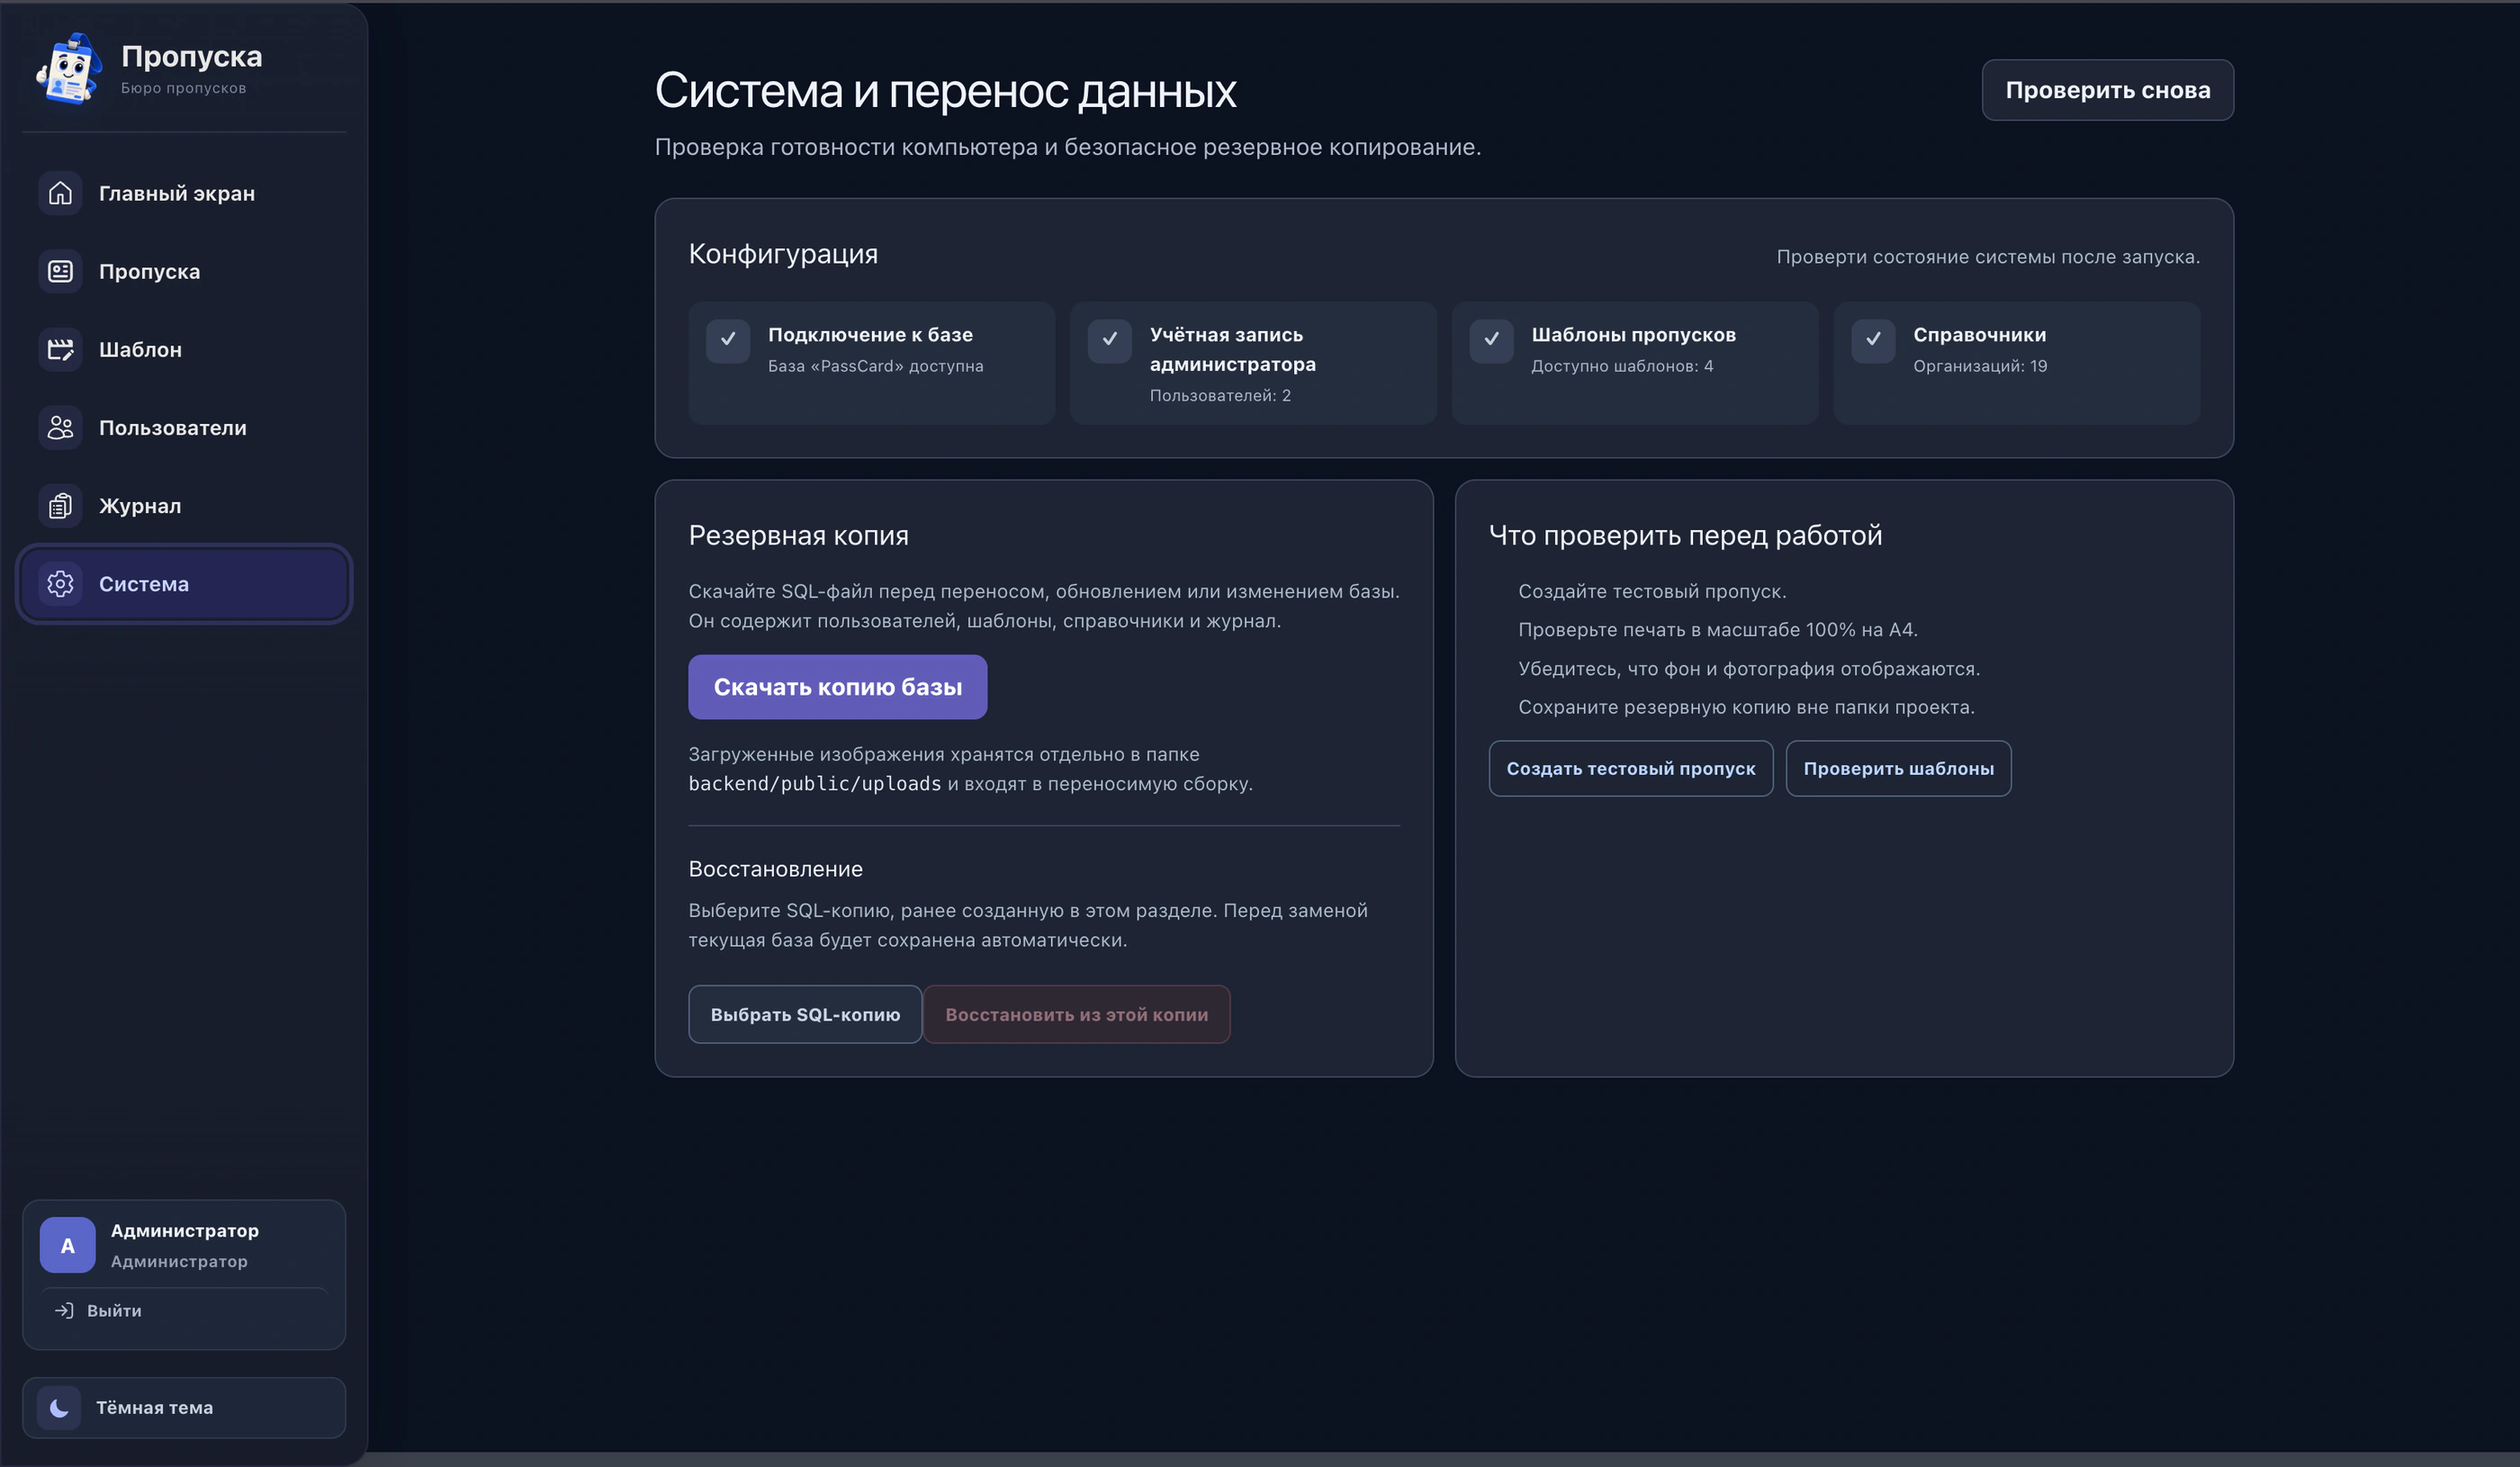Screen dimensions: 2520x1467
Task: Click the Конфигурация heading
Action: click(x=783, y=254)
